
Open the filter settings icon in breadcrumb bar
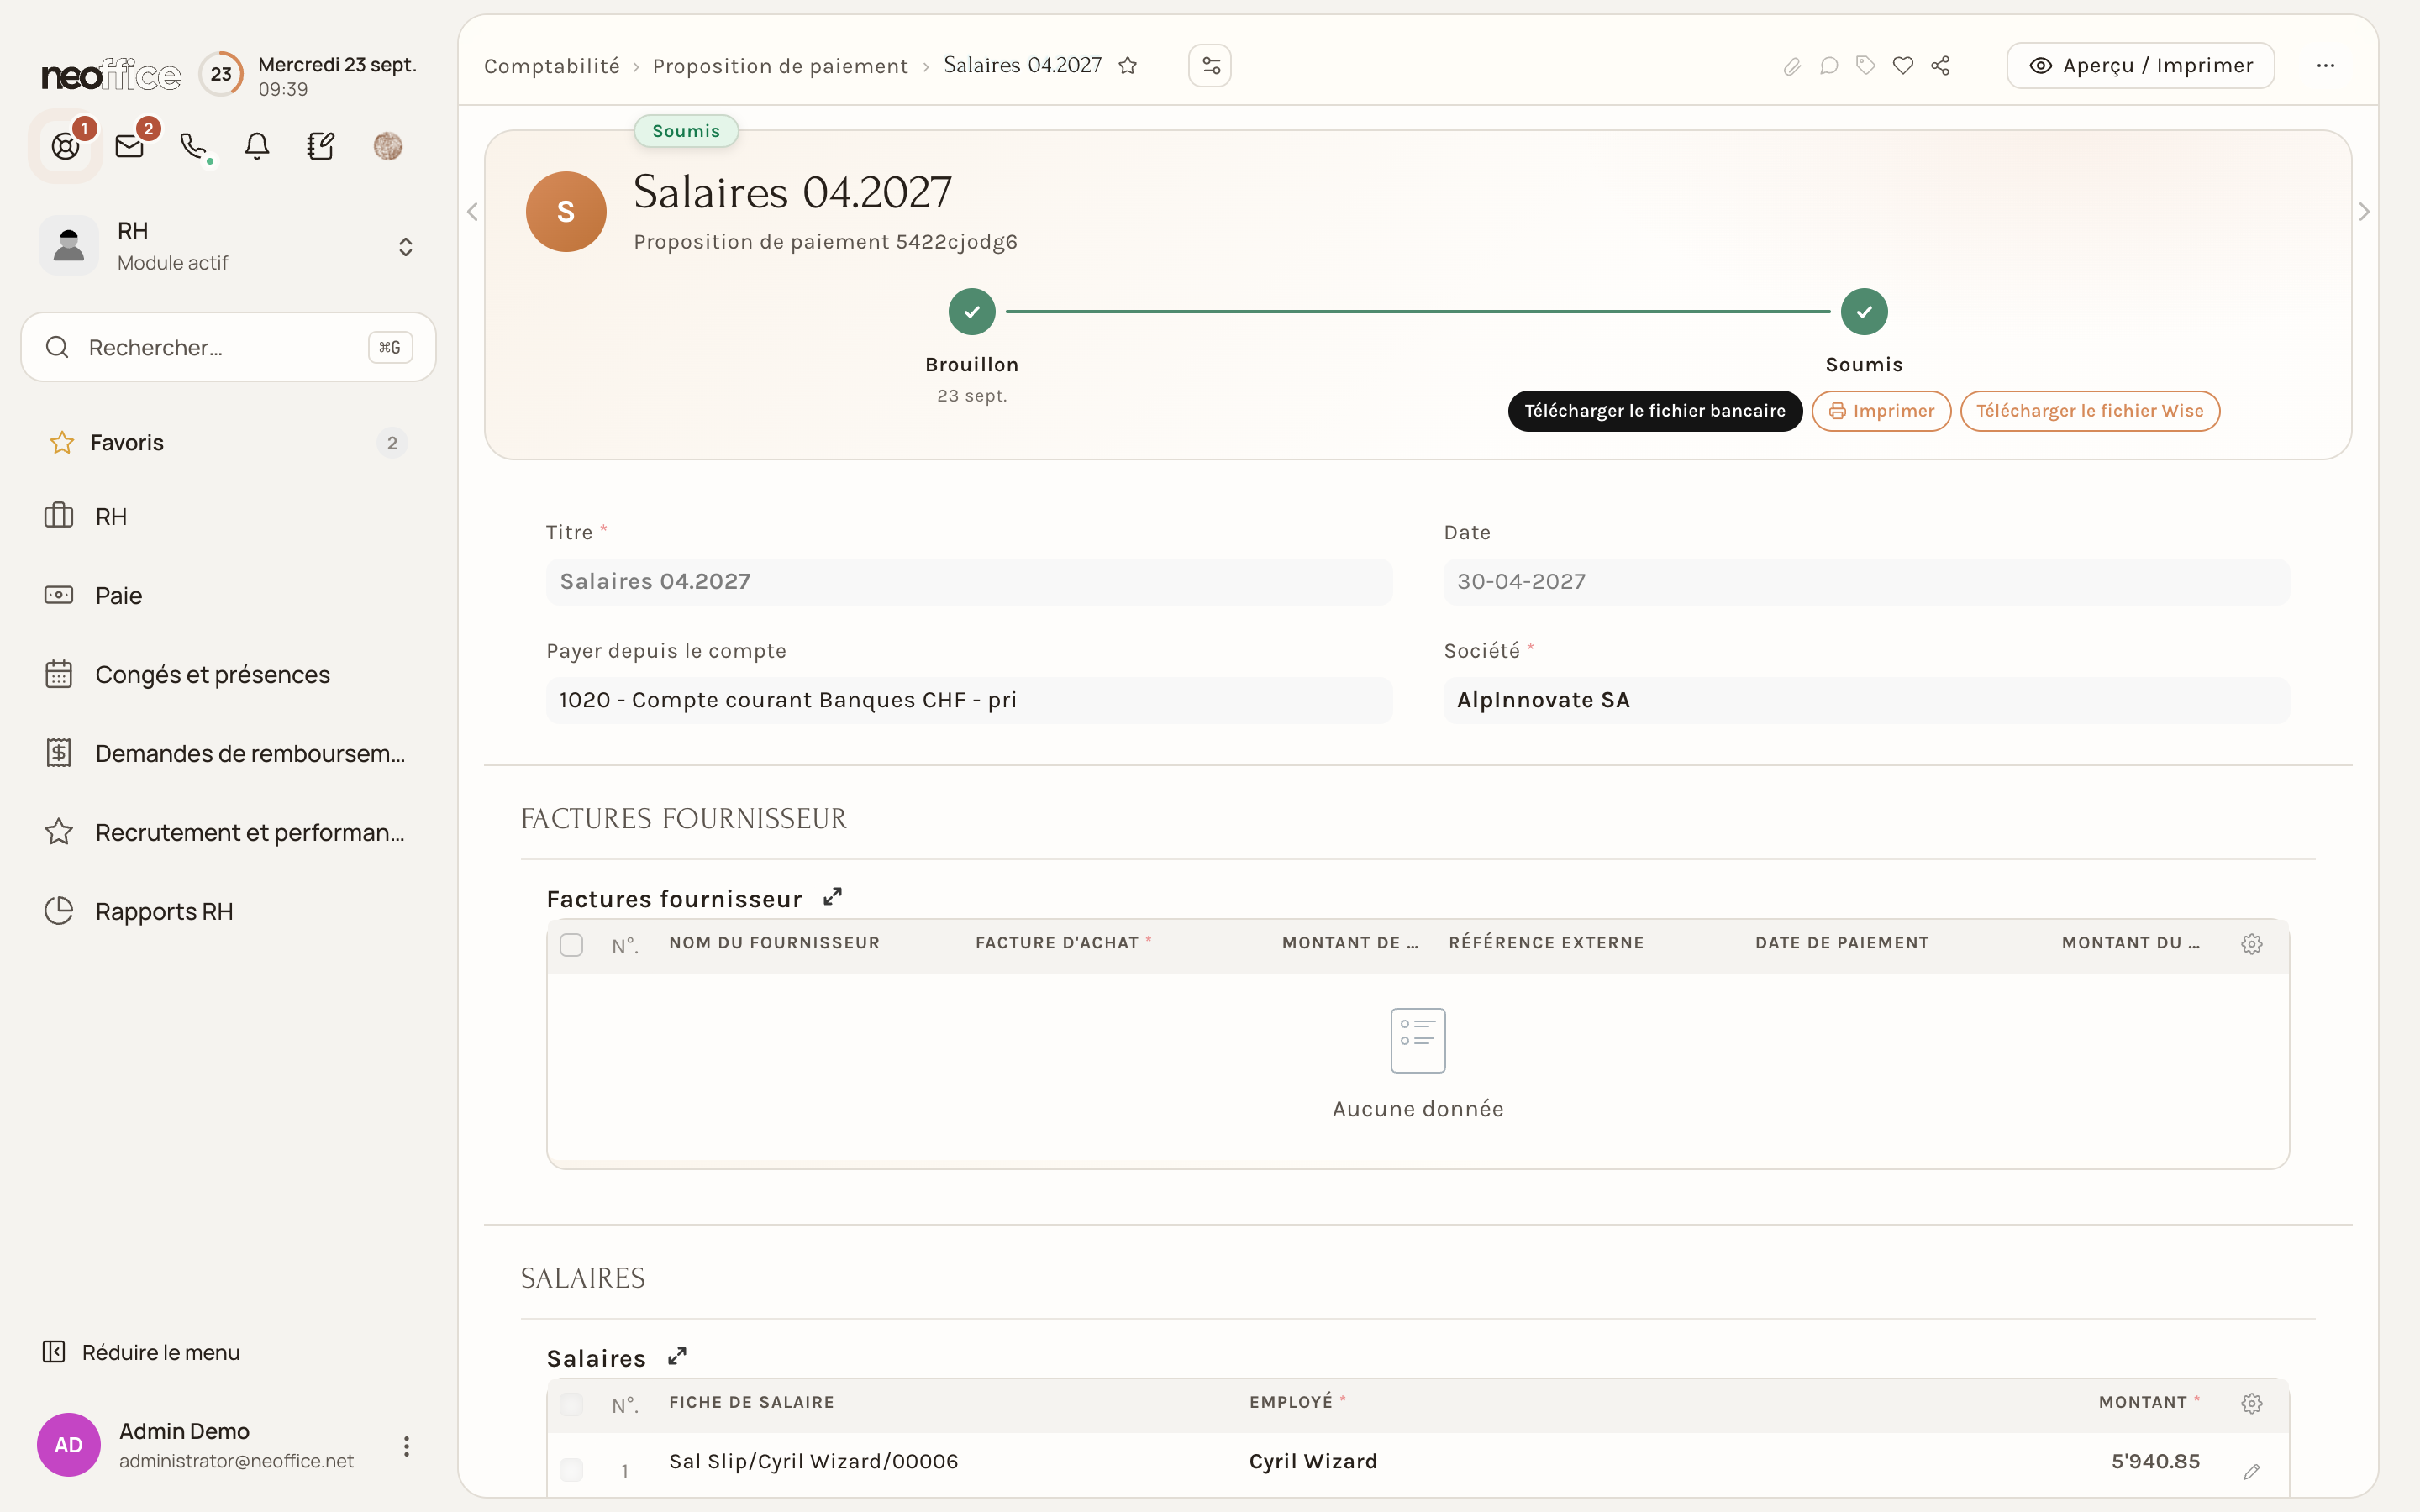[1210, 66]
